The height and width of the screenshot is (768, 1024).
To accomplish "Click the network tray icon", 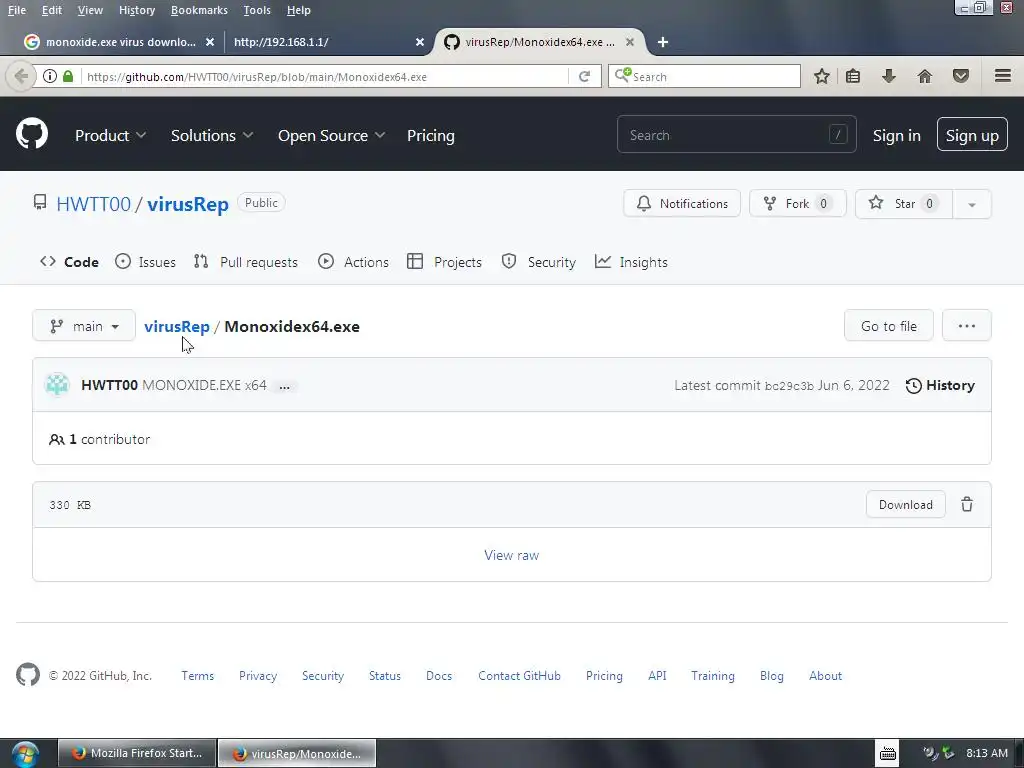I will [x=948, y=754].
